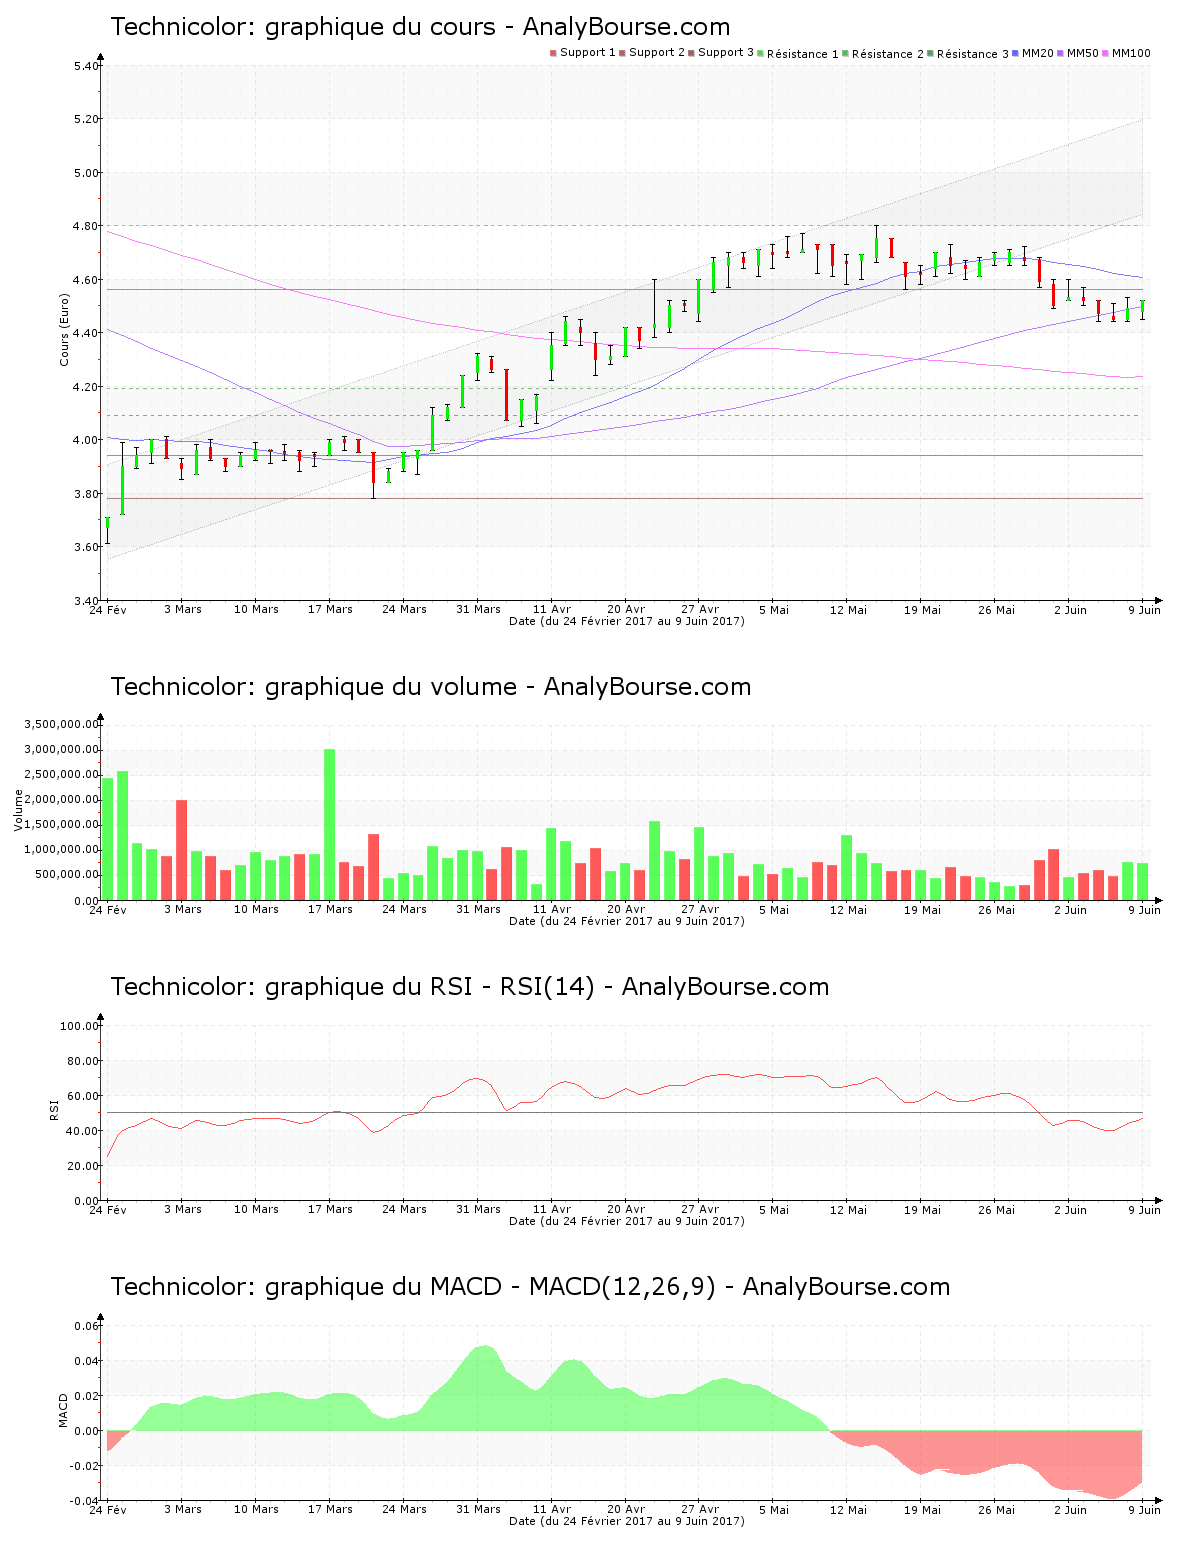Click the -0.04 value on MACD axis
The height and width of the screenshot is (1550, 1200).
point(84,1501)
